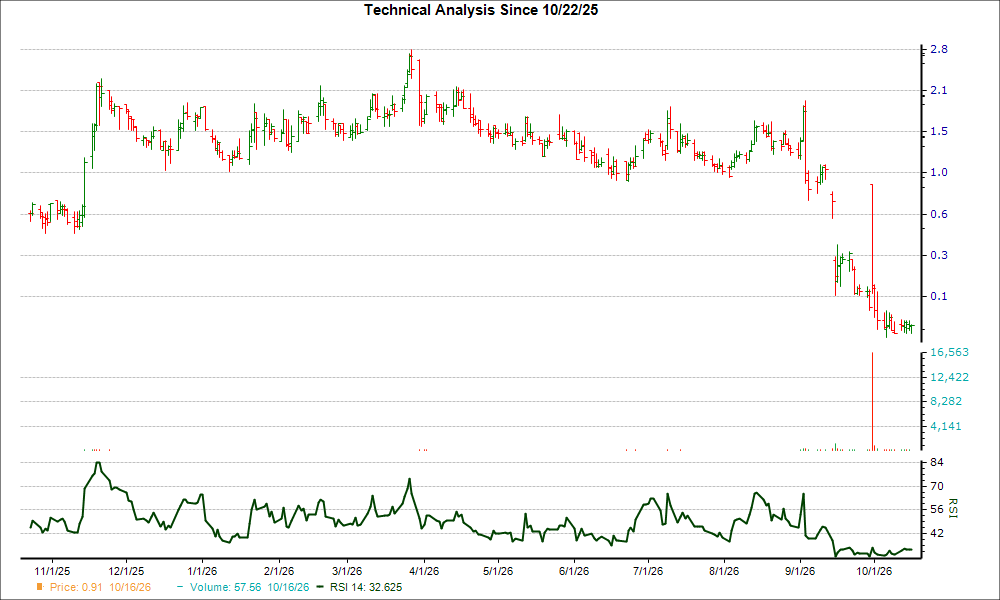Click the 11/1/25 date label
Viewport: 1000px width, 600px height.
coord(52,571)
